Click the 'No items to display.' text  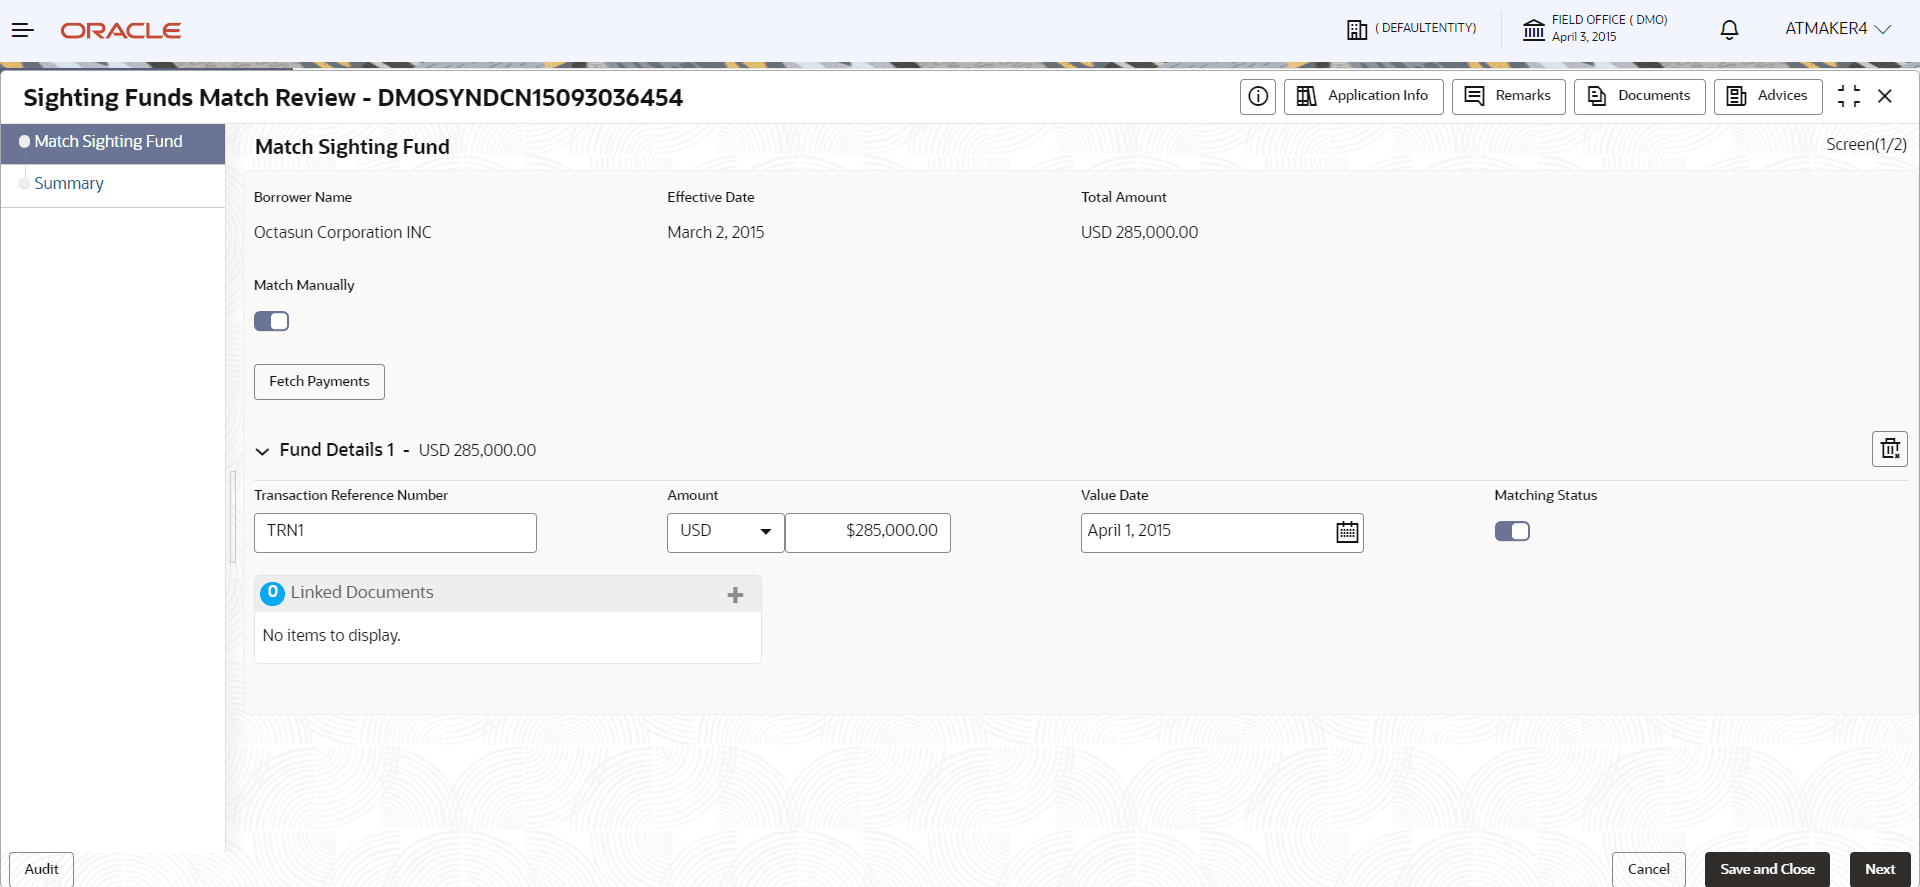pos(331,636)
